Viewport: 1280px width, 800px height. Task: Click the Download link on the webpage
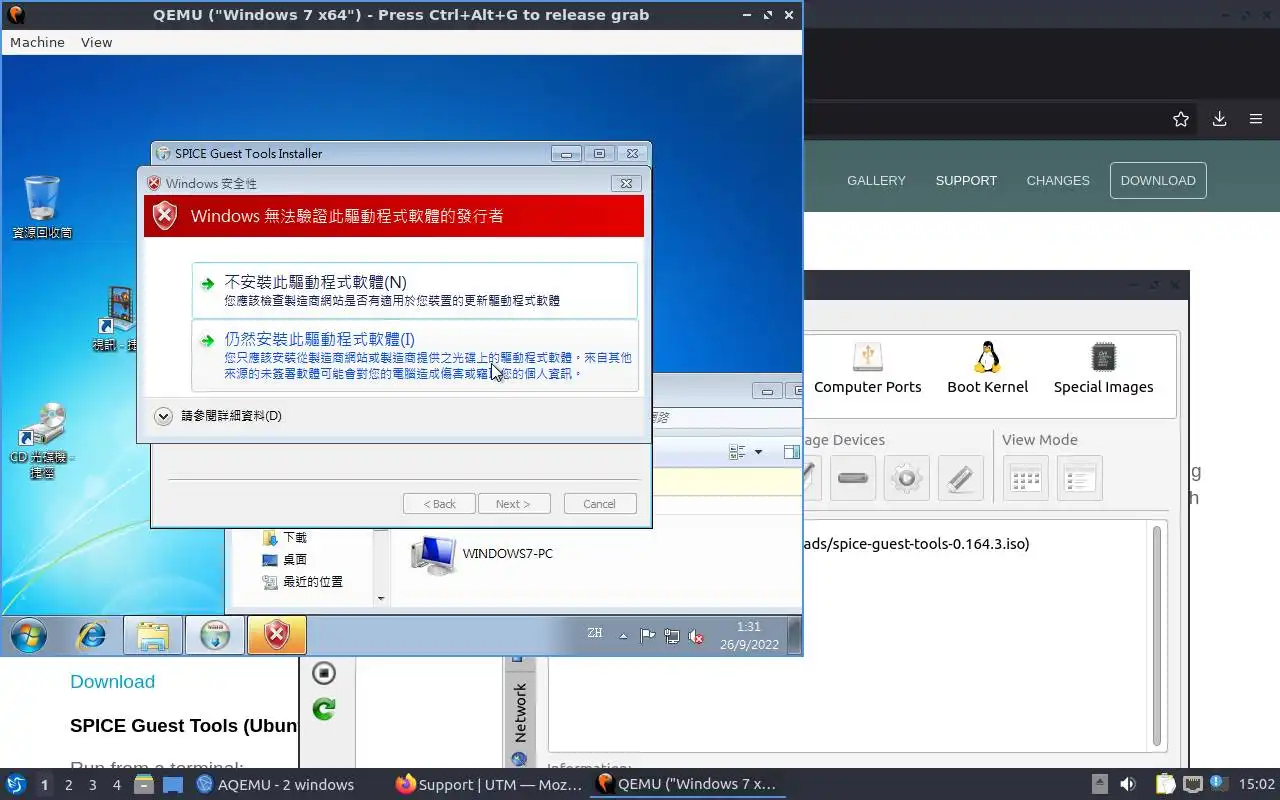point(112,682)
